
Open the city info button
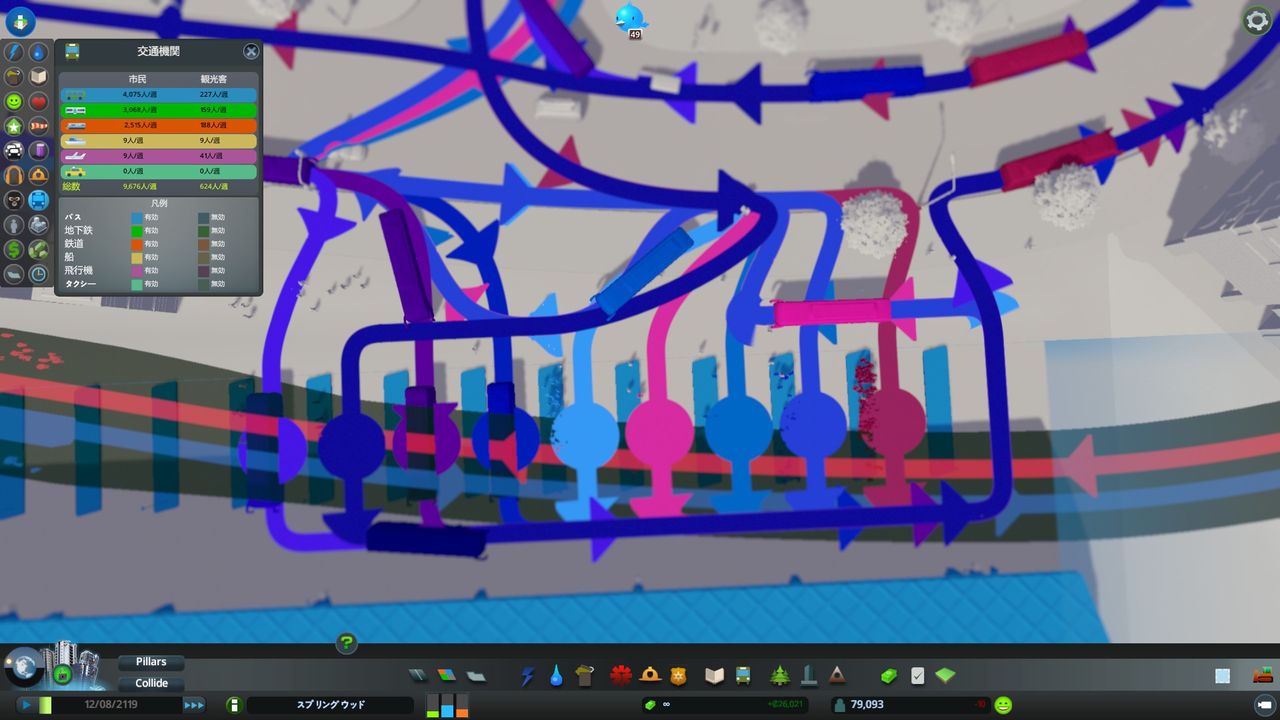pyautogui.click(x=234, y=705)
